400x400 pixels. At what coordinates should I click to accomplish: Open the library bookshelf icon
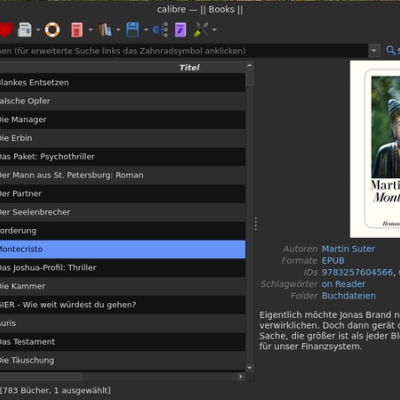coord(105,30)
